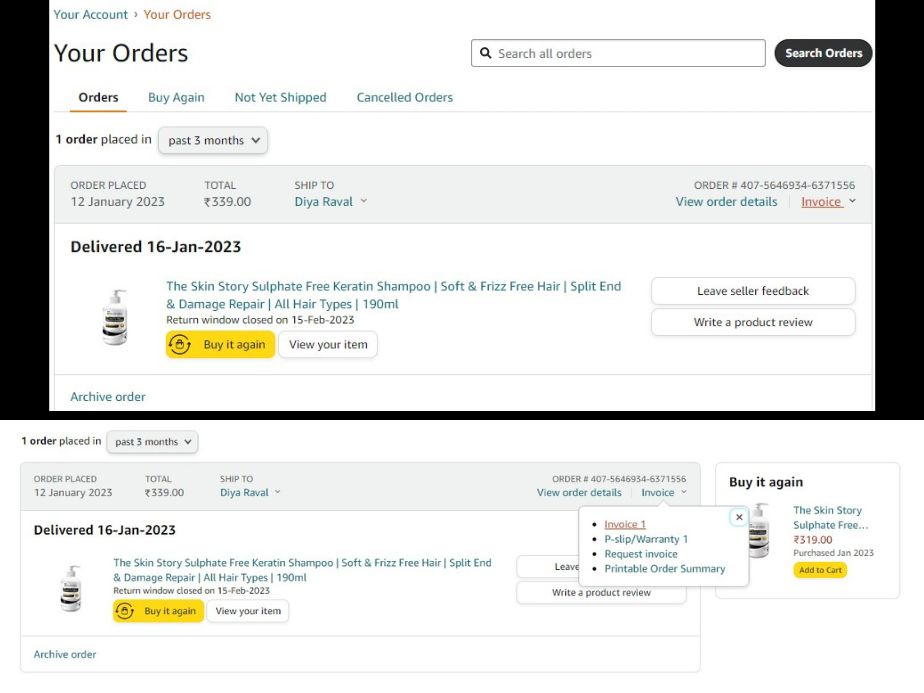This screenshot has height=693, width=924.
Task: Click the ₹339.00 total in top order
Action: click(x=227, y=202)
